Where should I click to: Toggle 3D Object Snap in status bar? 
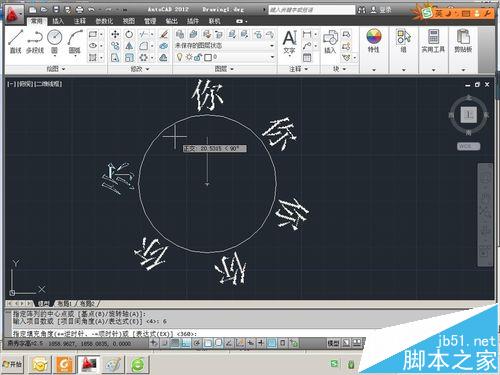coord(218,343)
